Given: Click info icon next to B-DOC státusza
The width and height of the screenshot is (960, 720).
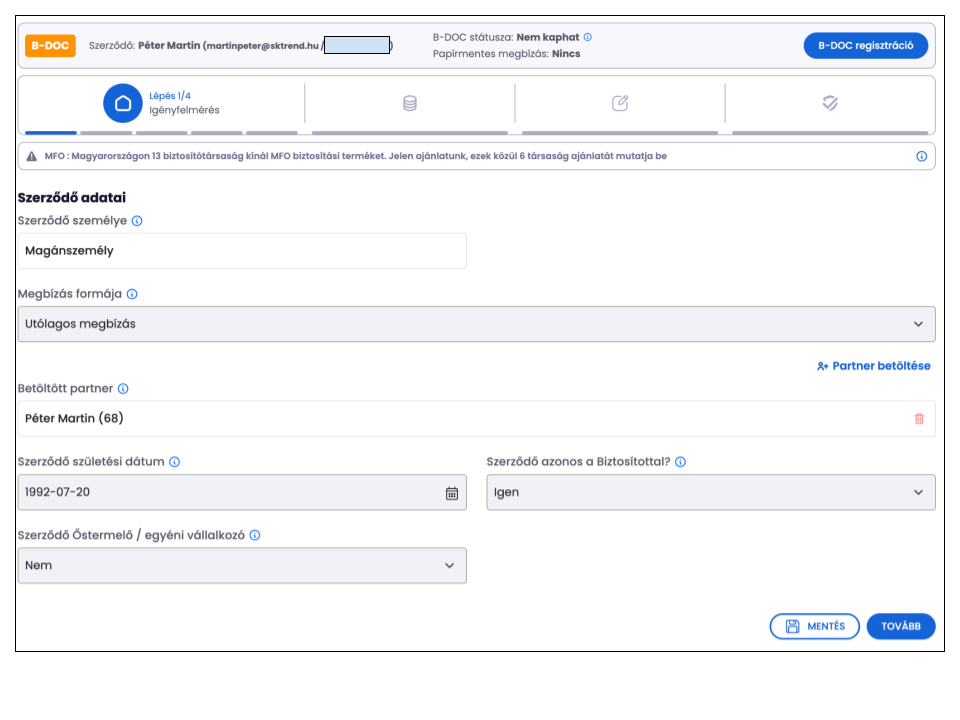Looking at the screenshot, I should pos(588,37).
